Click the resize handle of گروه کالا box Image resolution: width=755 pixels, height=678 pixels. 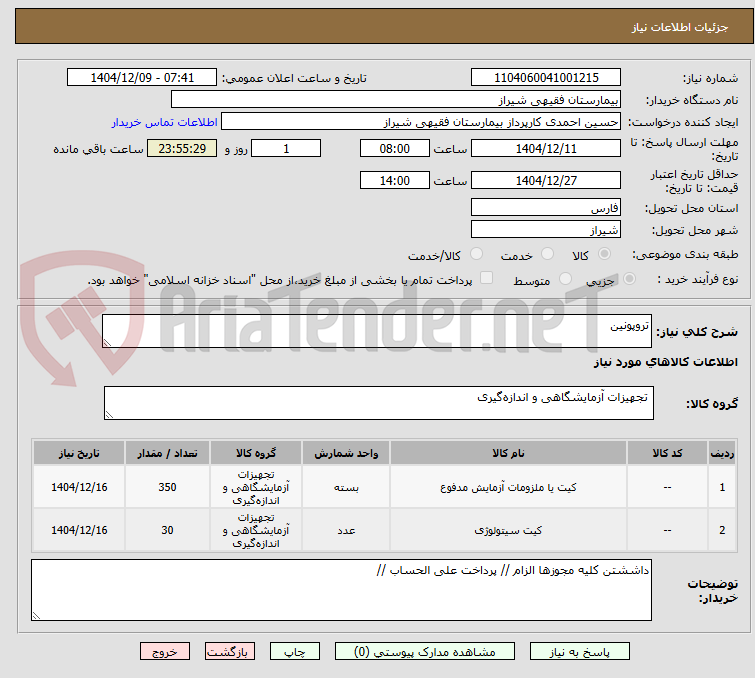coord(109,415)
